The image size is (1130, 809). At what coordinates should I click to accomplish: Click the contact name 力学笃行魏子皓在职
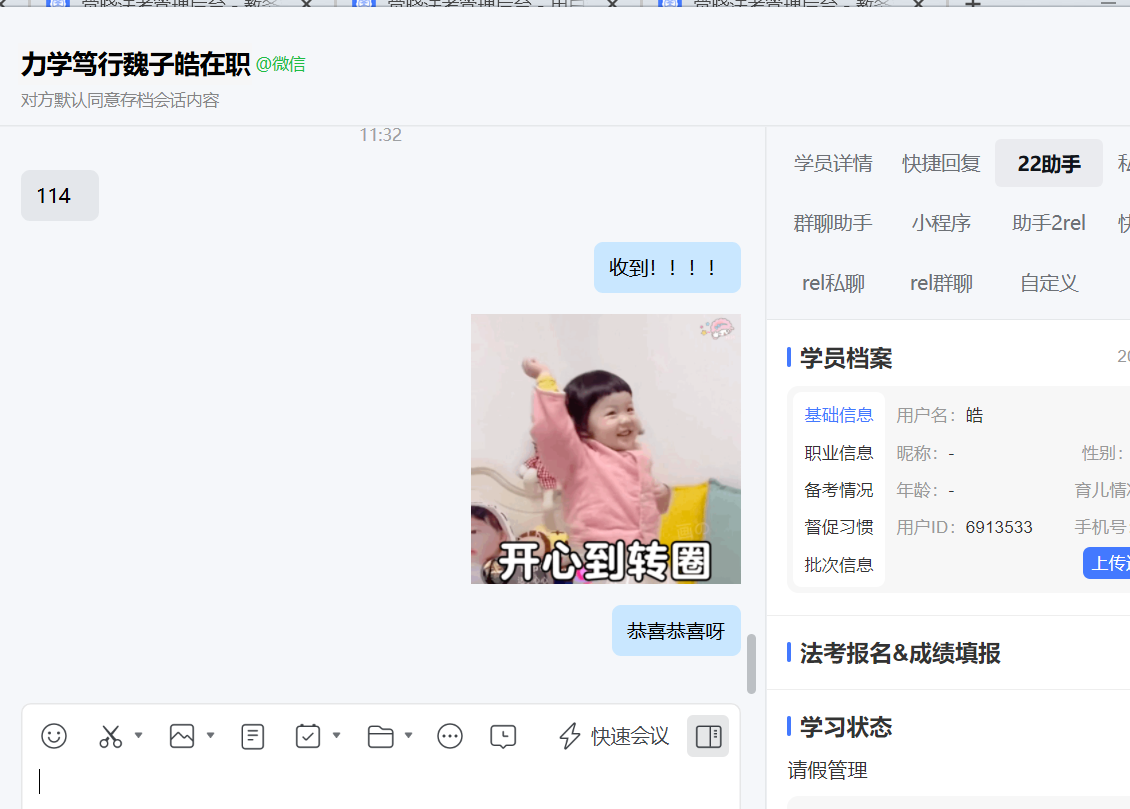[x=135, y=64]
